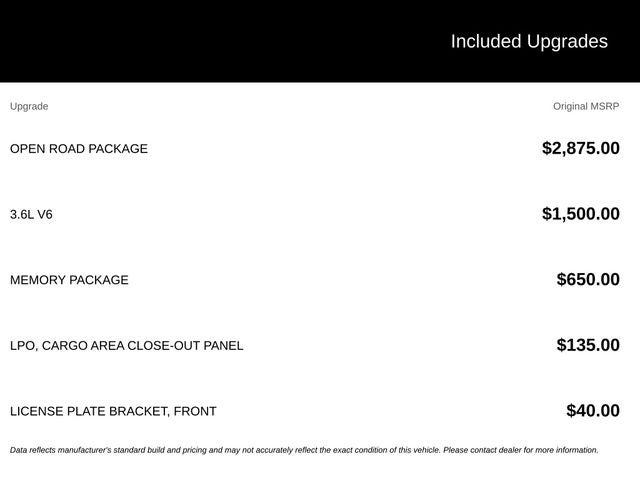
Task: Click the $40.00 price value
Action: (x=593, y=411)
